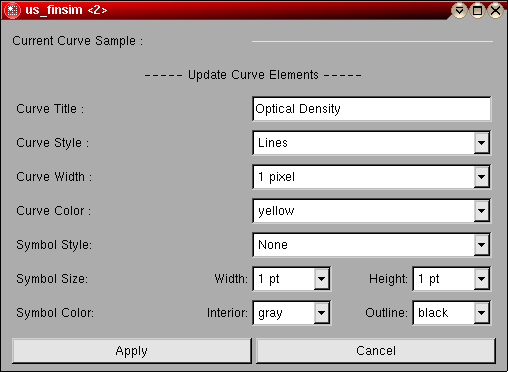
Task: Expand the Curve Width dropdown arrow
Action: tap(481, 177)
